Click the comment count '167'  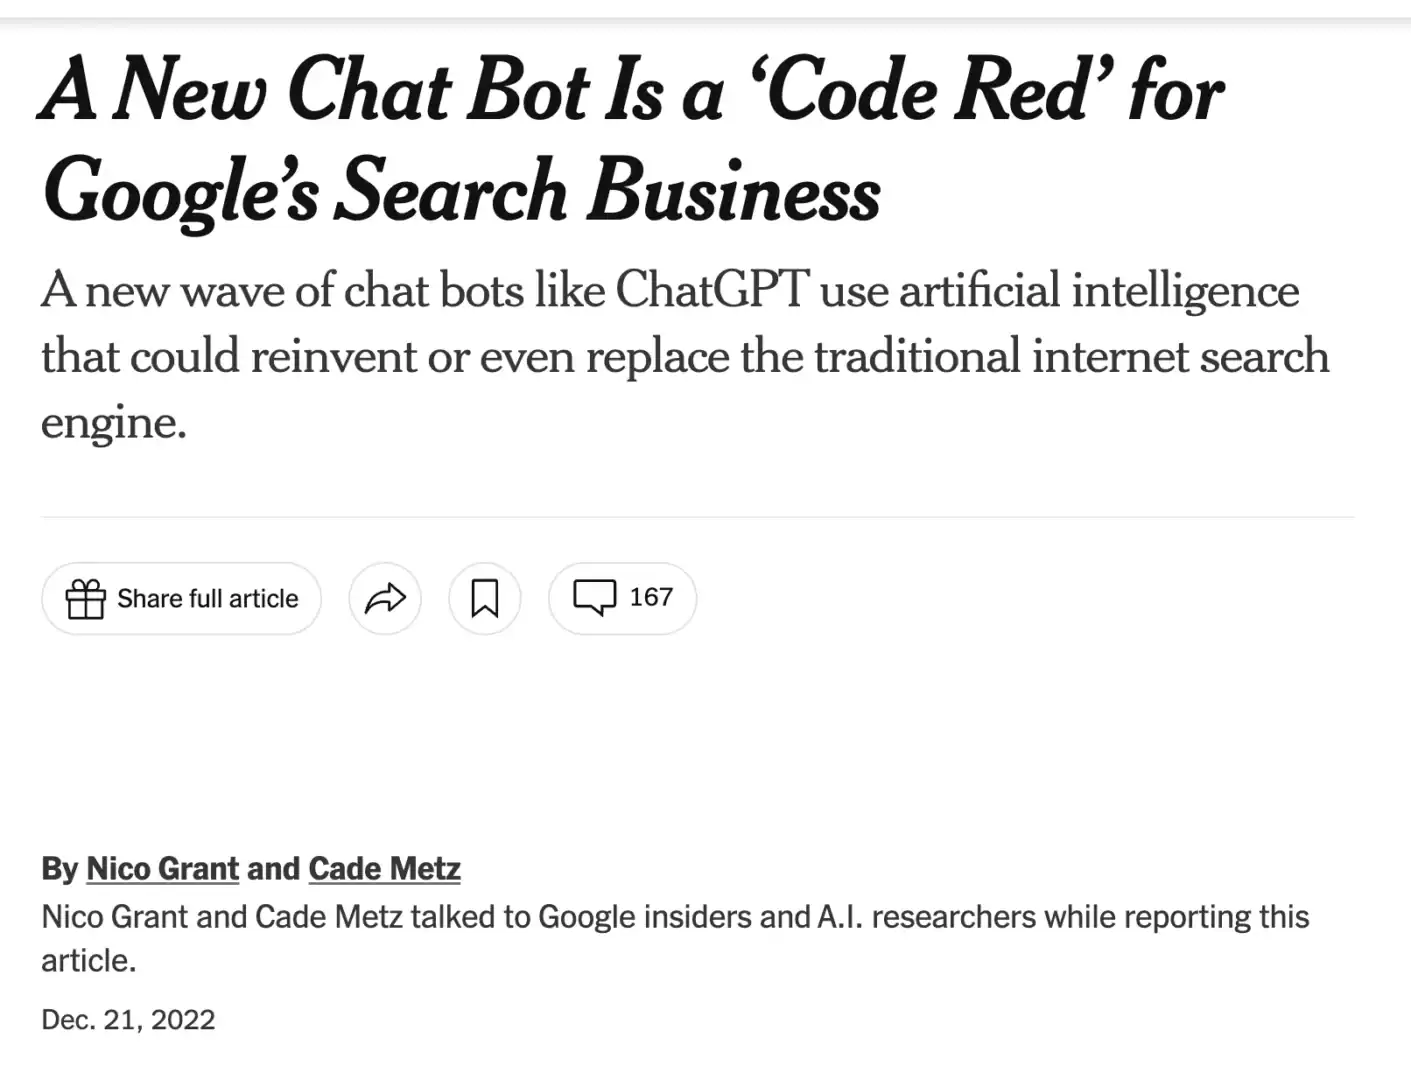click(x=650, y=597)
